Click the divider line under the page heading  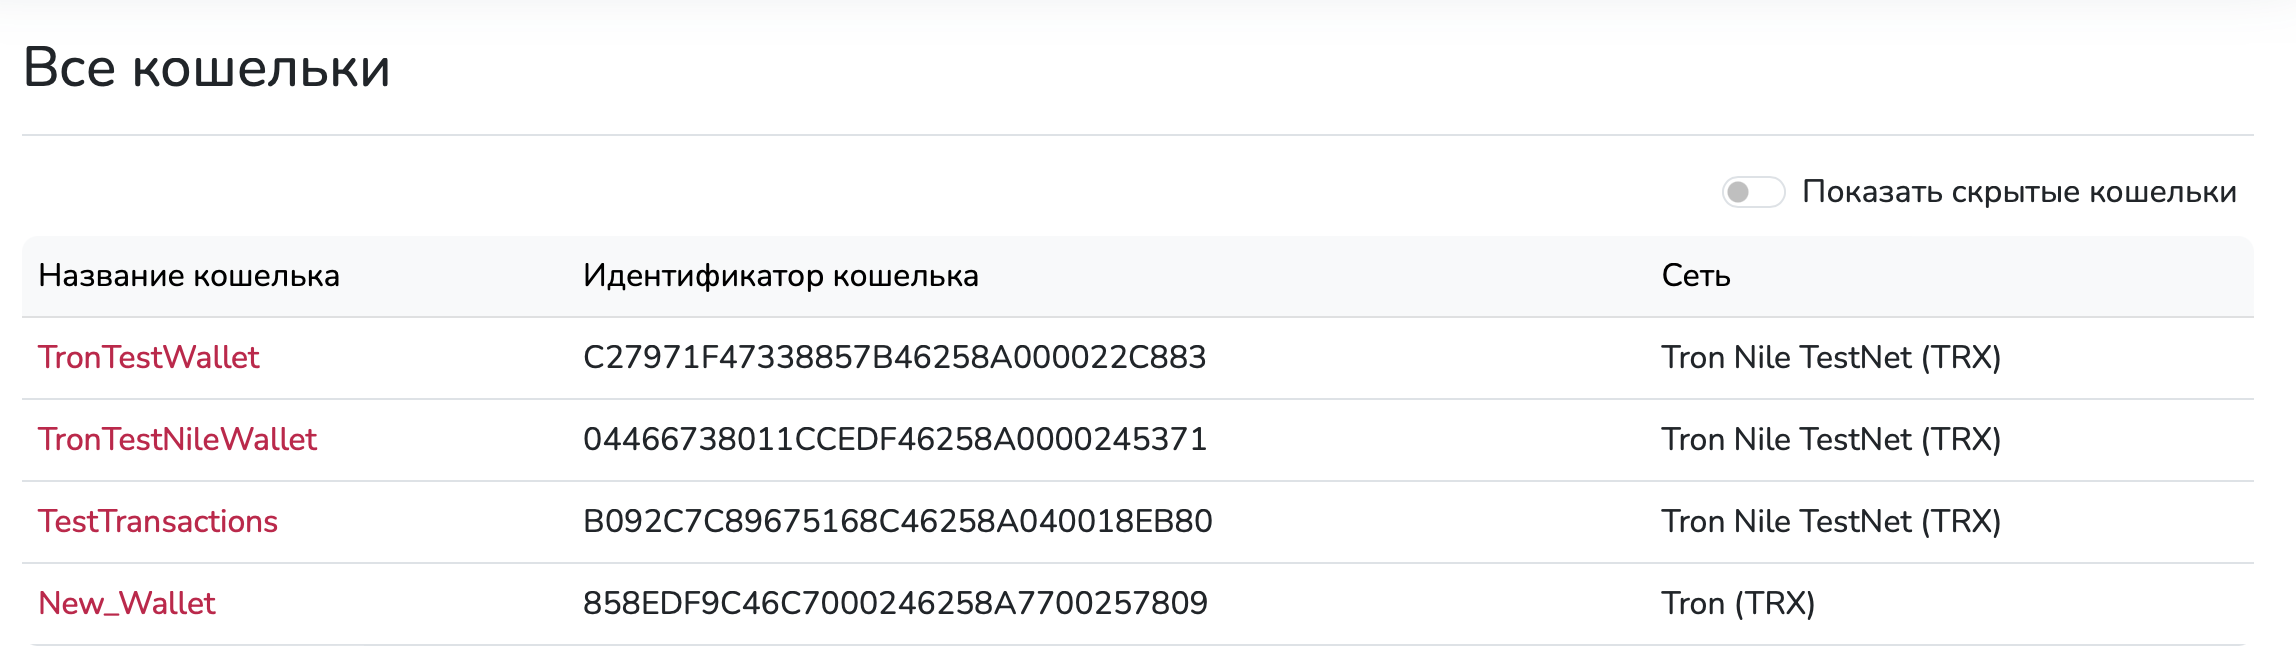coord(1137,135)
